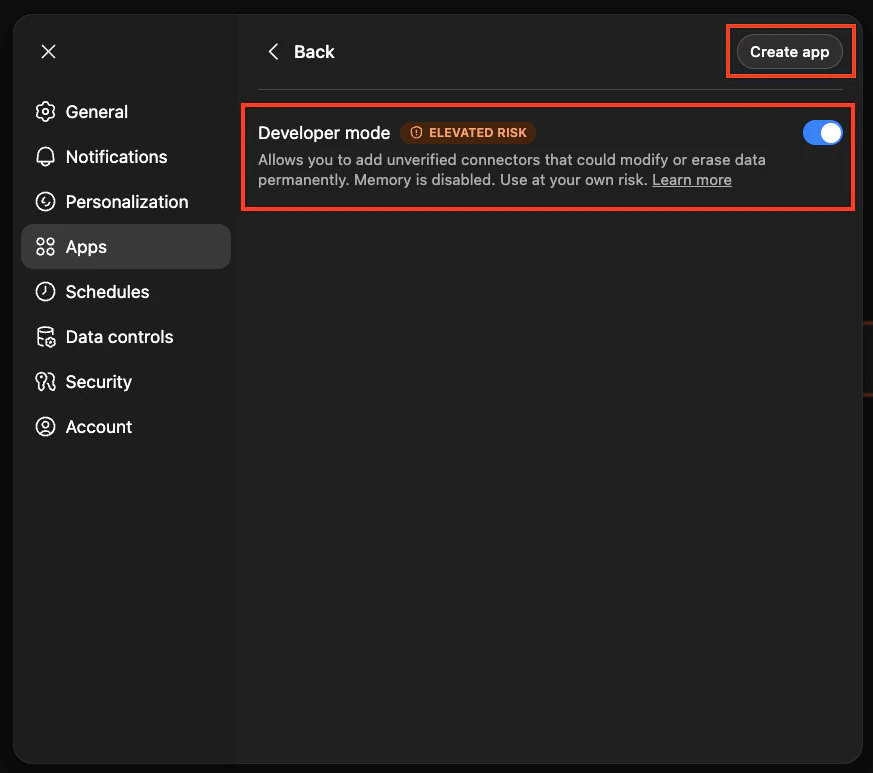Click the Elevated Risk warning icon
Image resolution: width=873 pixels, height=773 pixels.
(416, 133)
